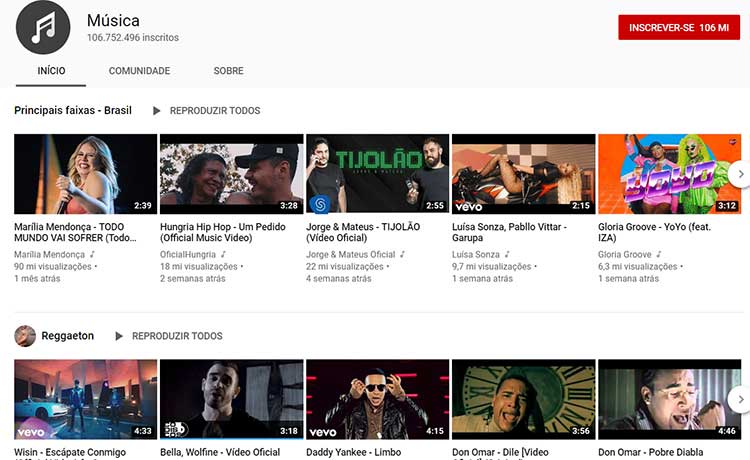The width and height of the screenshot is (750, 460).
Task: Click the 1 mês atrás text
Action: pyautogui.click(x=37, y=278)
